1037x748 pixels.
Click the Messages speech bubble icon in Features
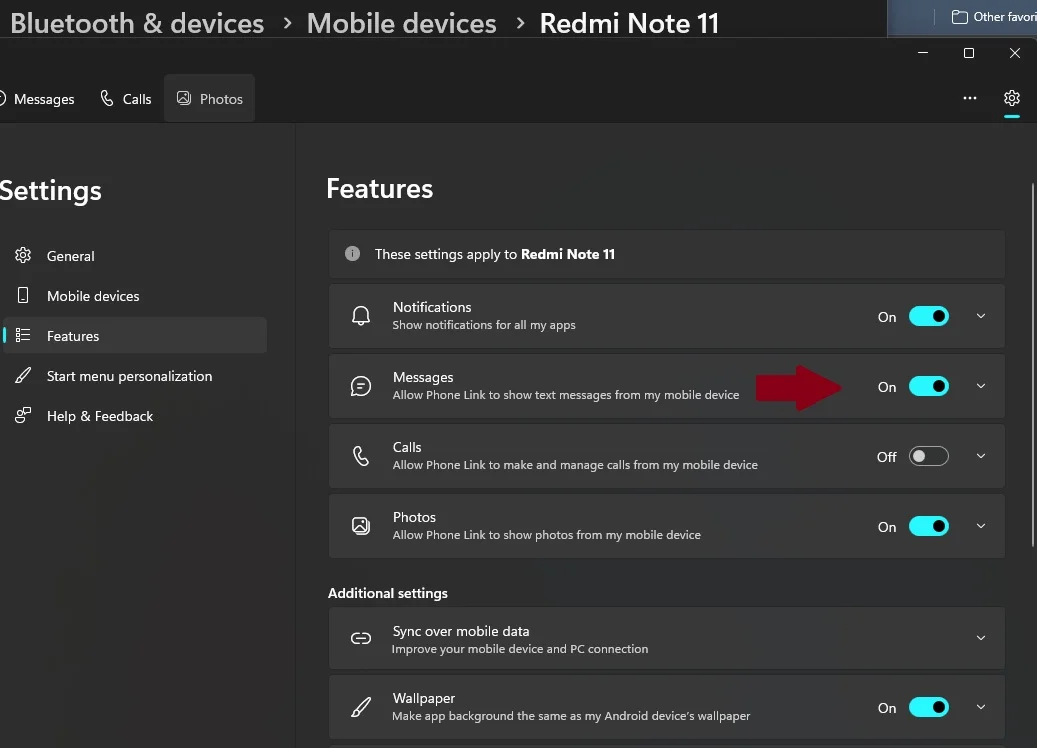pyautogui.click(x=360, y=386)
